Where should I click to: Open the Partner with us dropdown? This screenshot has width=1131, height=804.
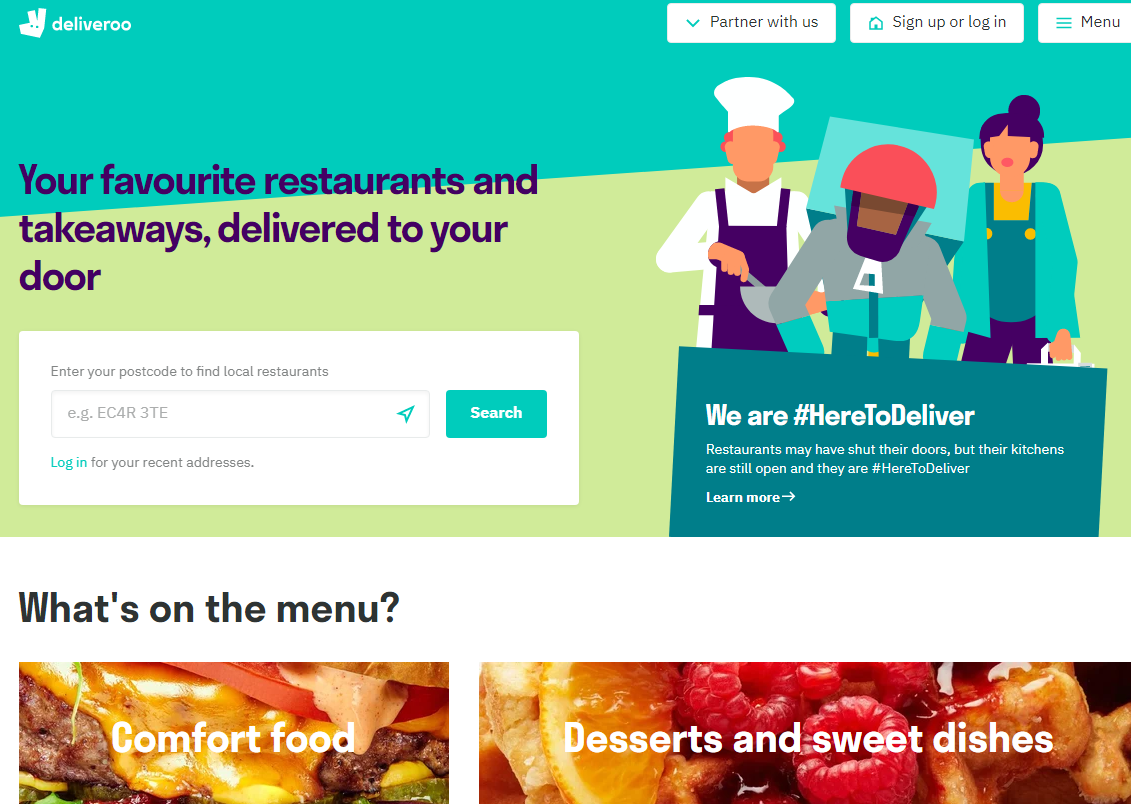[751, 23]
